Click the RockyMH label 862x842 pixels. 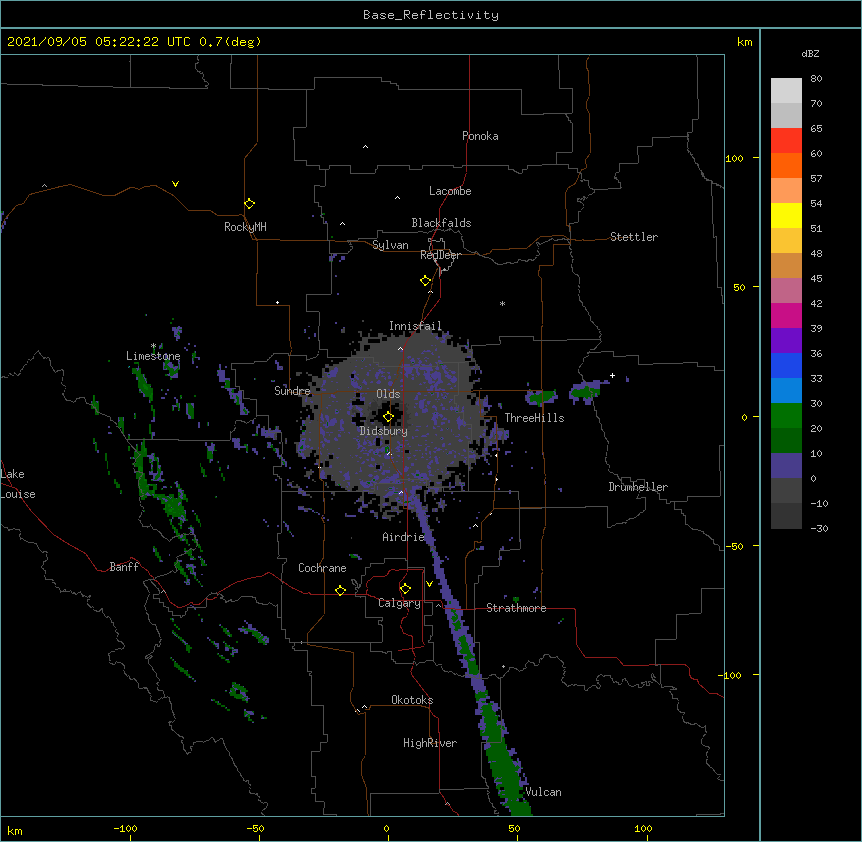(245, 227)
